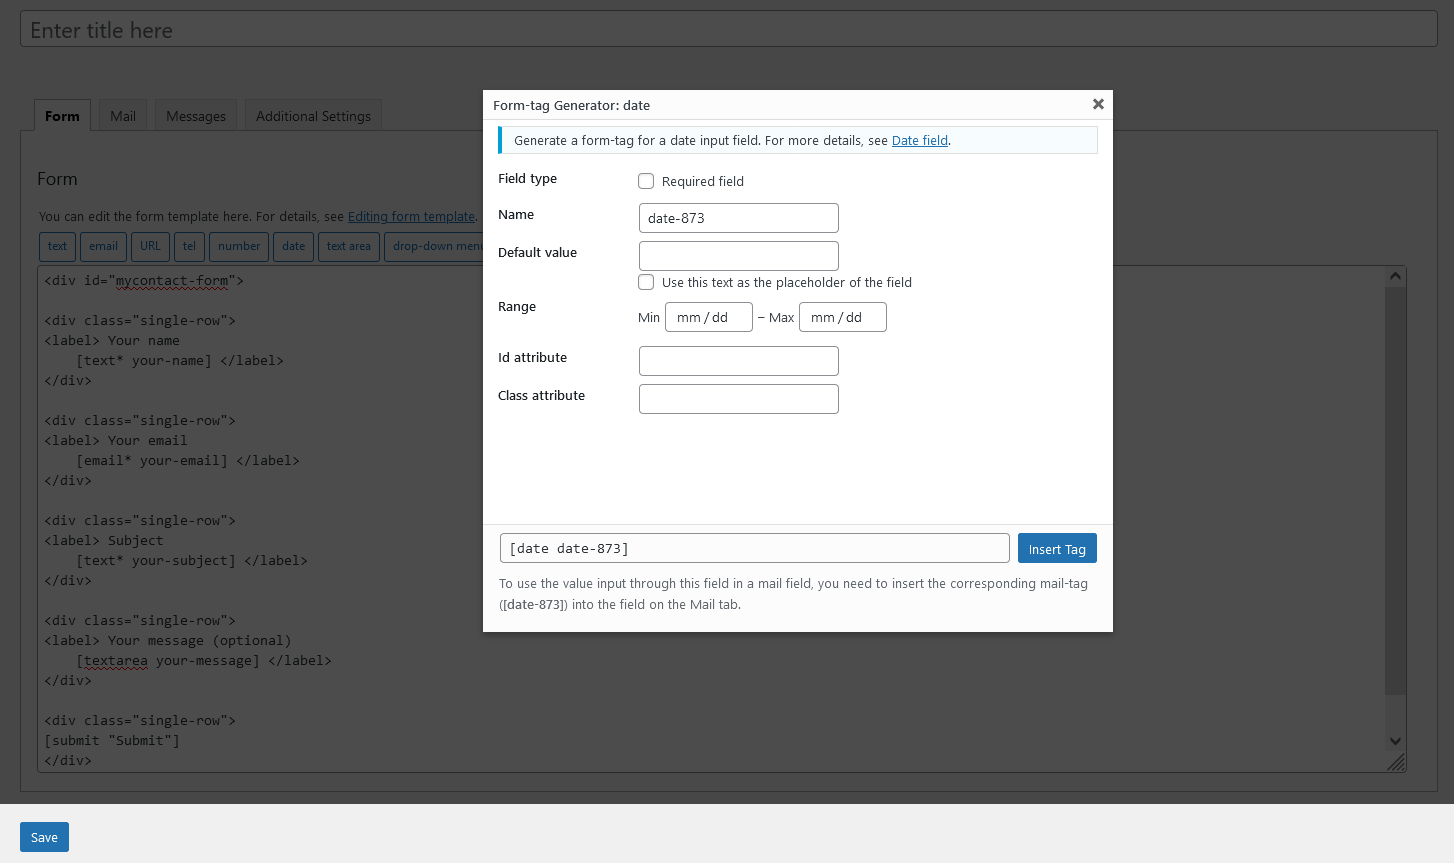Click the number tag generator button
Image resolution: width=1454 pixels, height=863 pixels.
click(239, 246)
